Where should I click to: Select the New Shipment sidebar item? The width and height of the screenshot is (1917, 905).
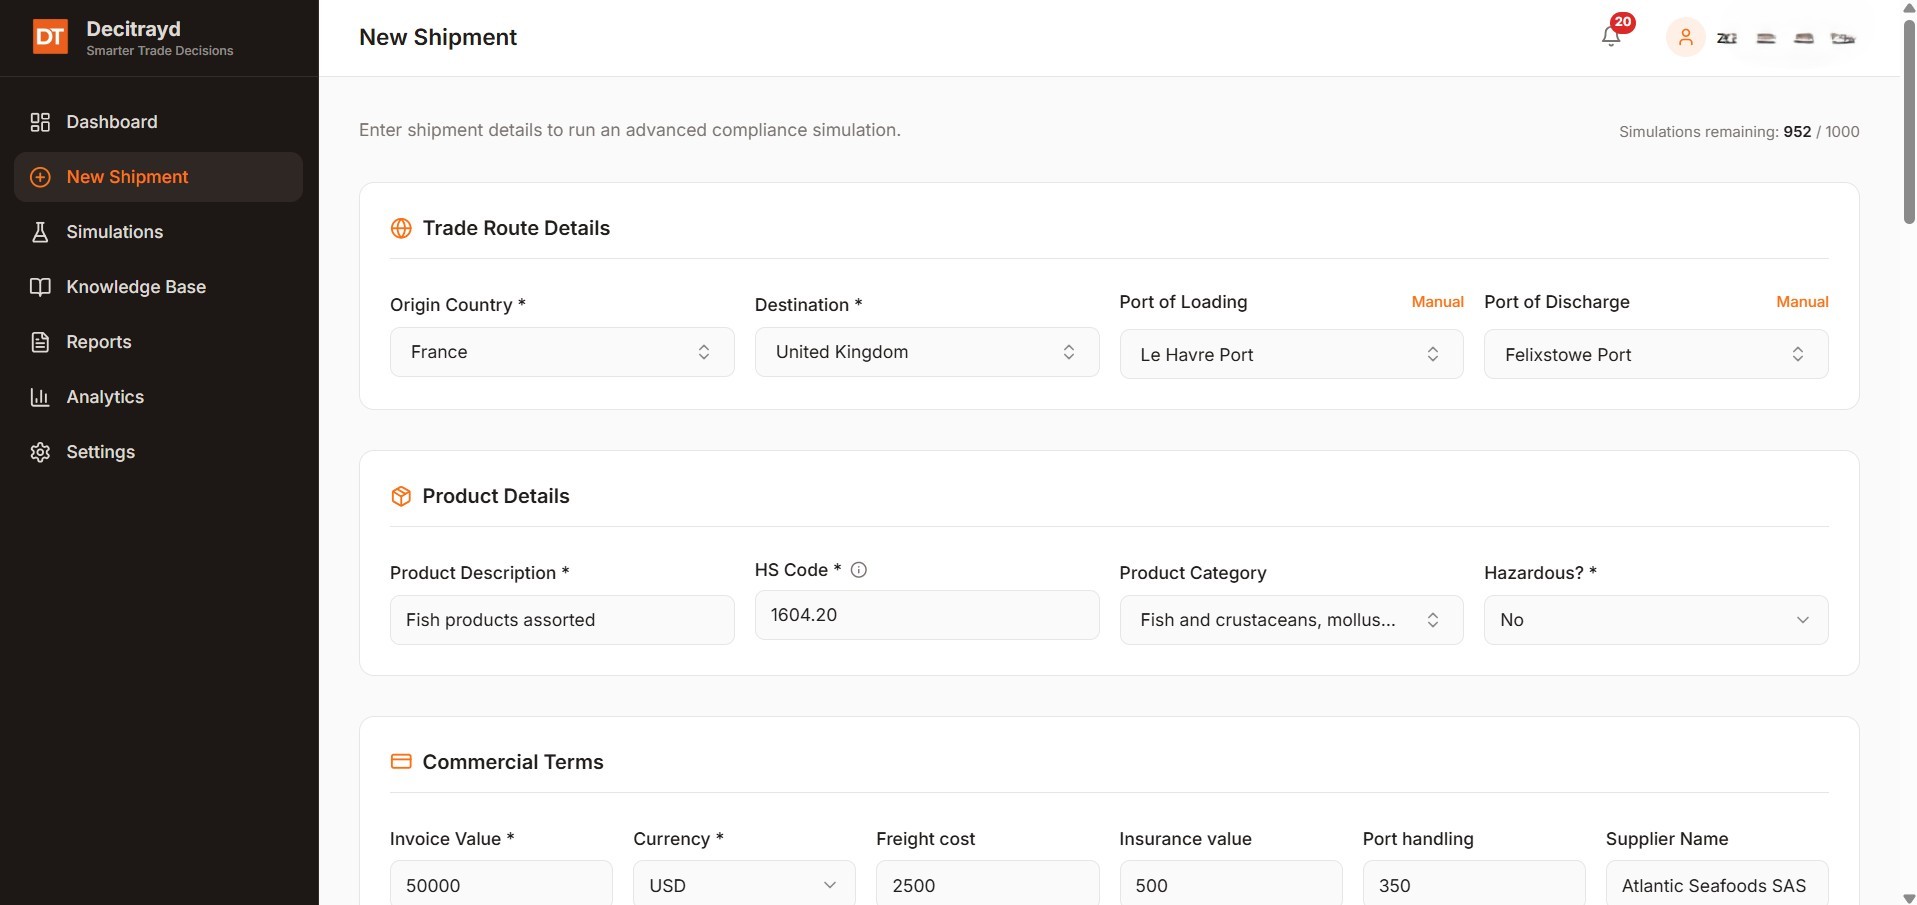click(x=158, y=177)
